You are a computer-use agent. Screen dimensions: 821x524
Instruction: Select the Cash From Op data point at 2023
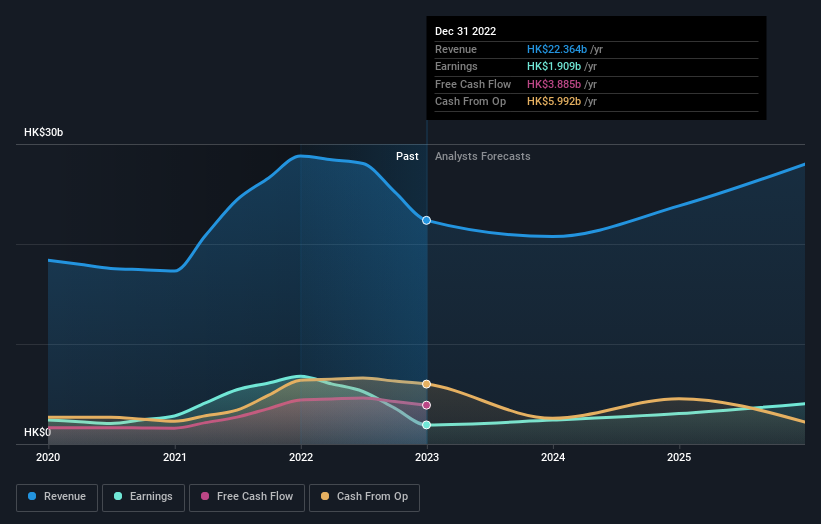click(427, 384)
